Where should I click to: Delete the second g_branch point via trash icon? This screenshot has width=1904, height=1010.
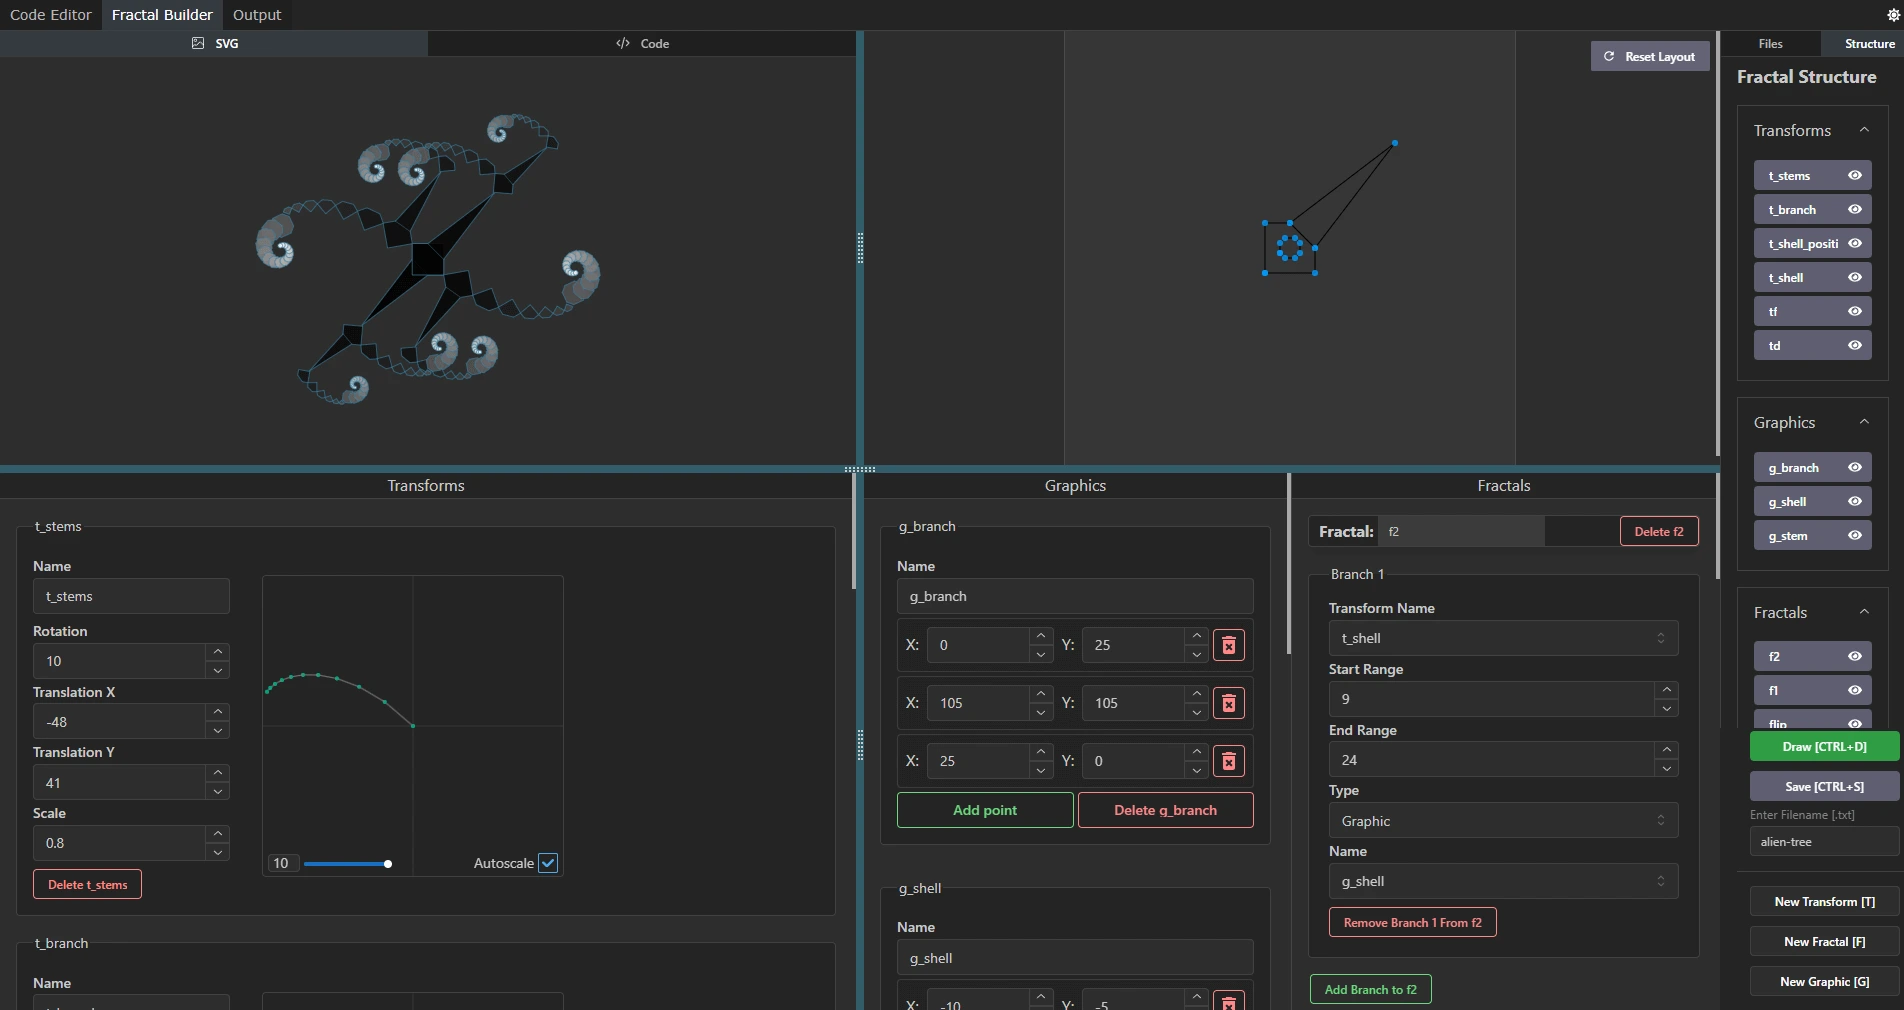1229,703
